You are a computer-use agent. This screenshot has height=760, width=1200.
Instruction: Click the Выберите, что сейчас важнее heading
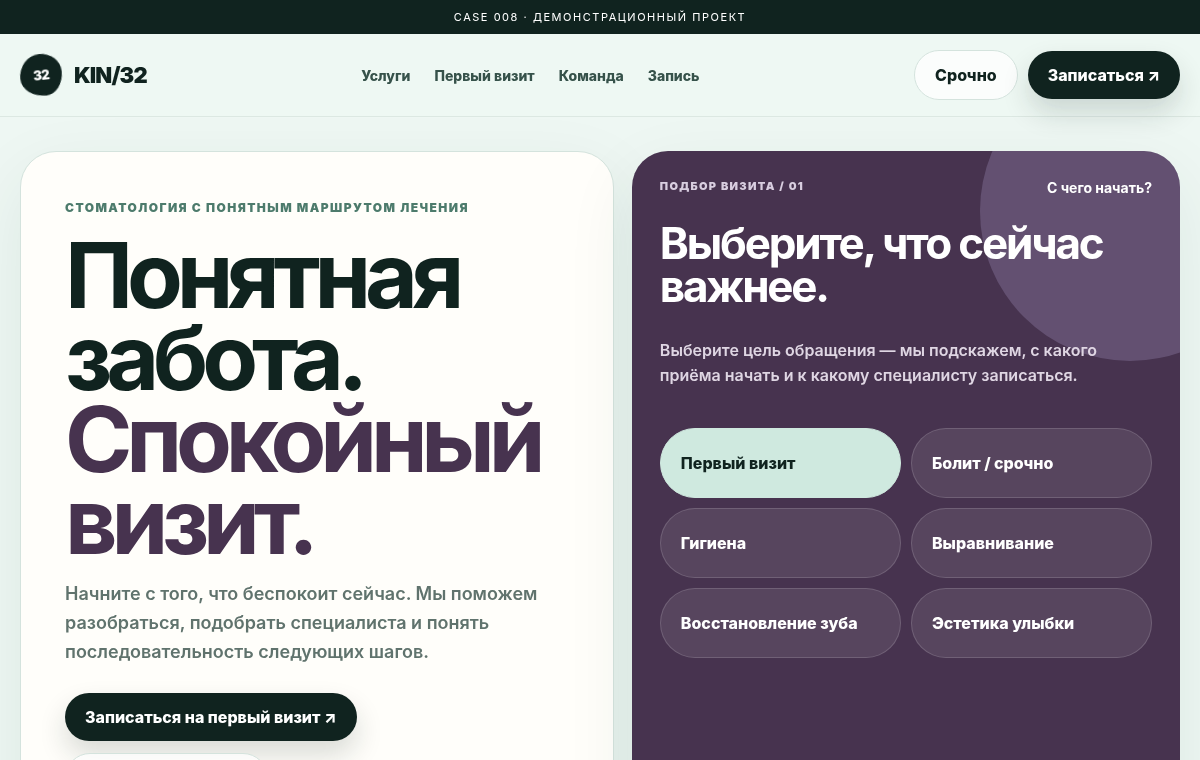click(x=881, y=265)
